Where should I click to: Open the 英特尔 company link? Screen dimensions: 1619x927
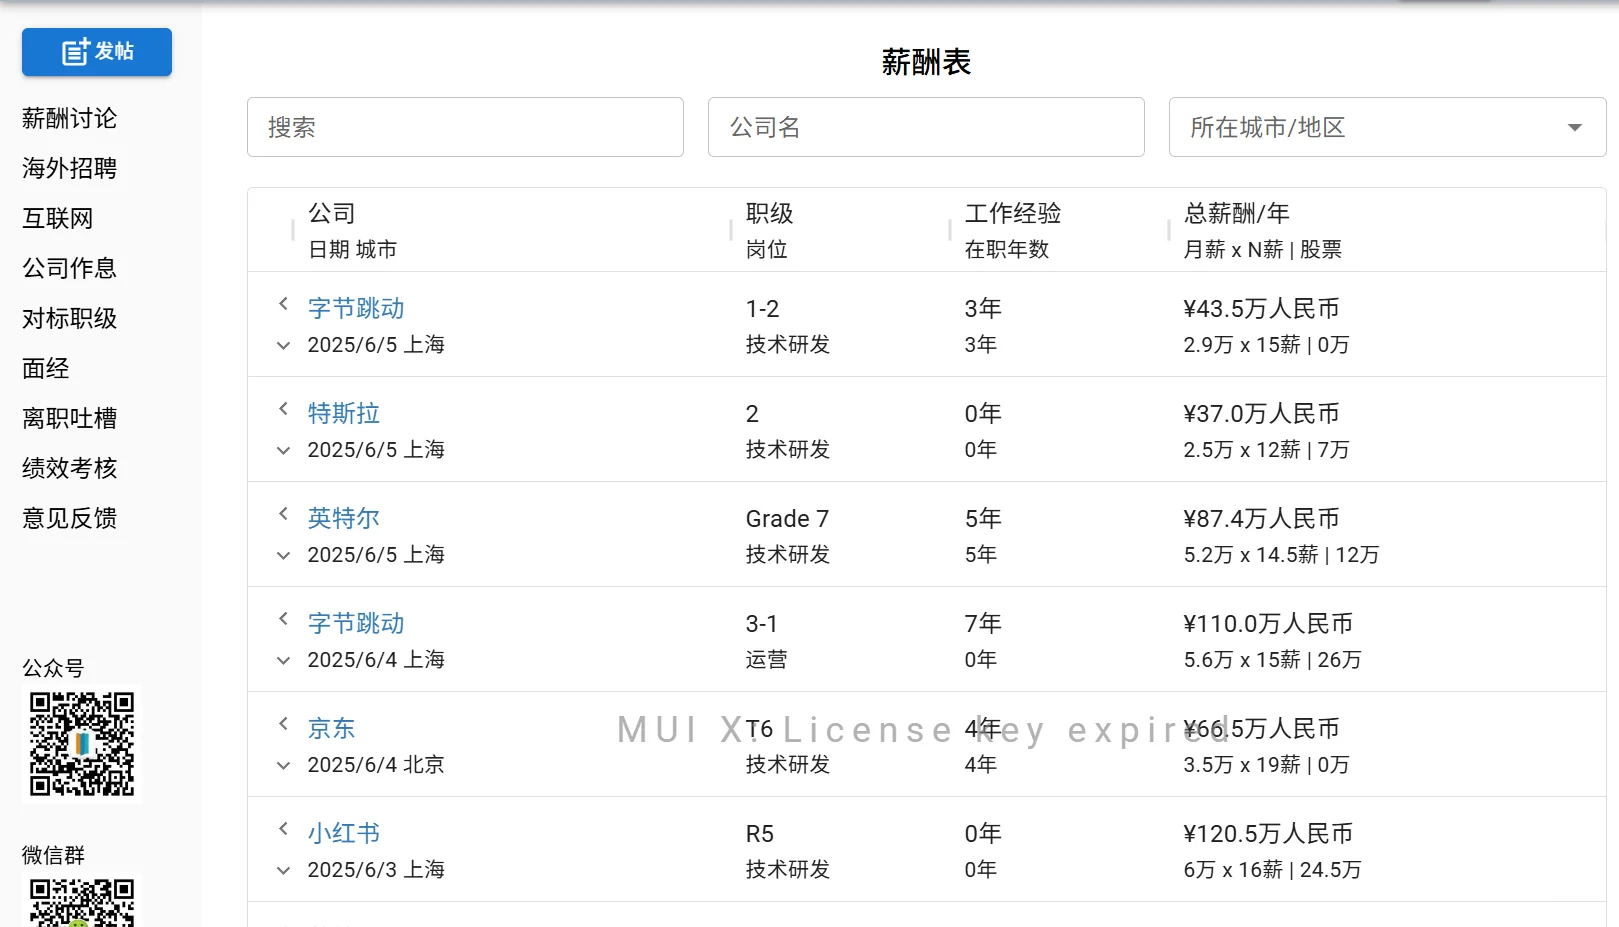click(344, 518)
